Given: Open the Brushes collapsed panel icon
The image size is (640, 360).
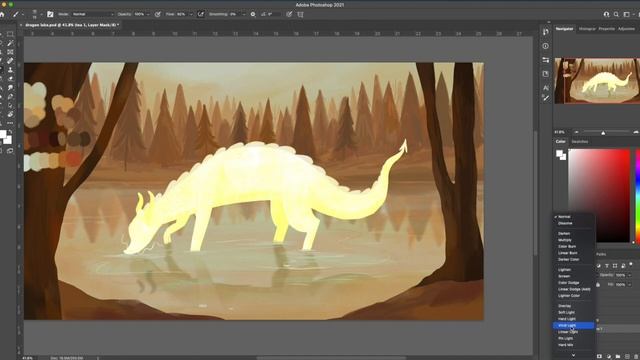Looking at the screenshot, I should (x=546, y=98).
